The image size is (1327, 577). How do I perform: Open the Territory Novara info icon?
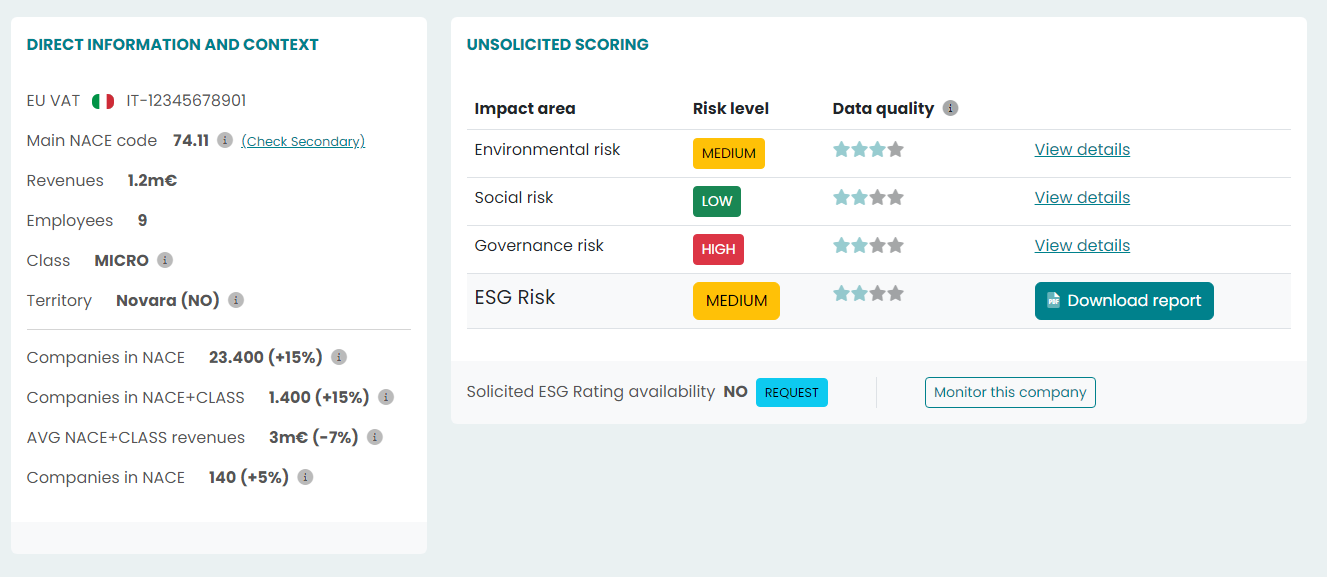[235, 300]
